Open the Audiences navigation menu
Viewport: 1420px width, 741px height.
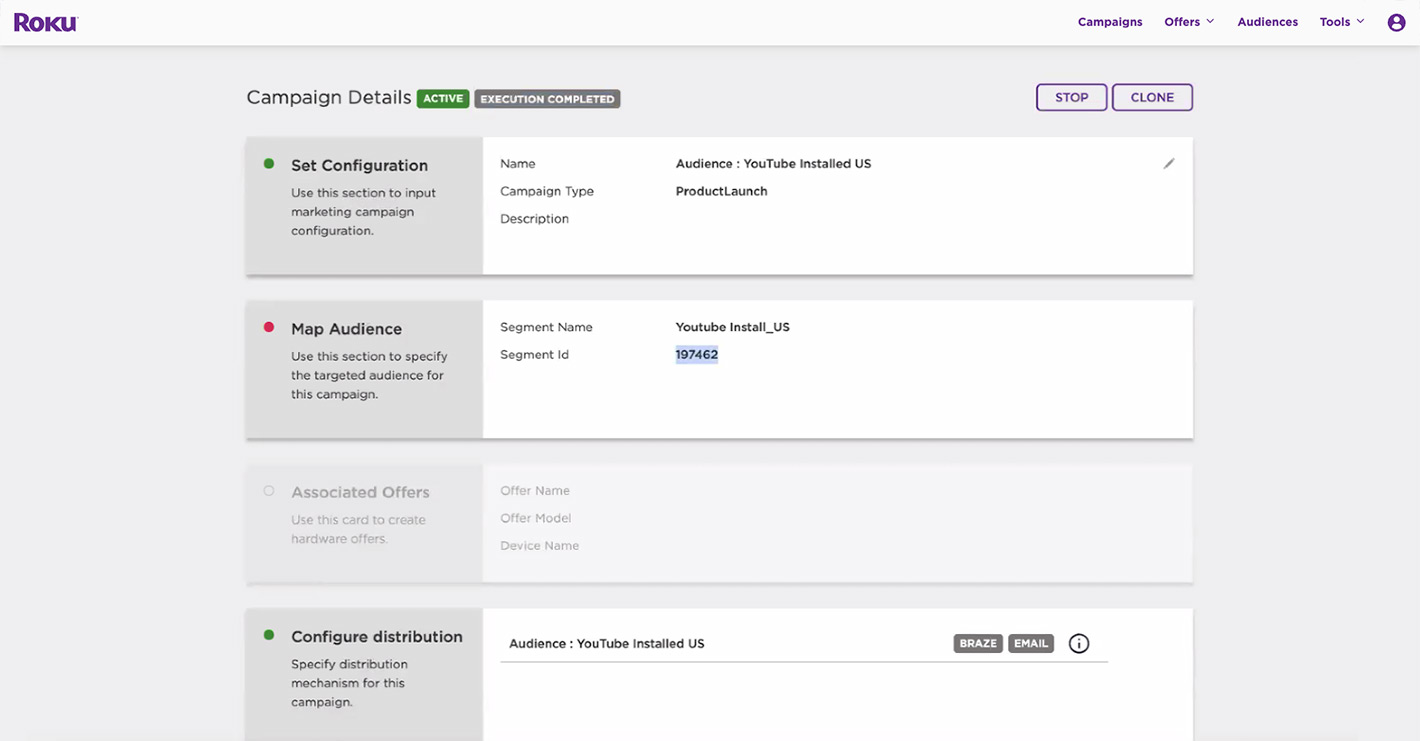pyautogui.click(x=1267, y=21)
